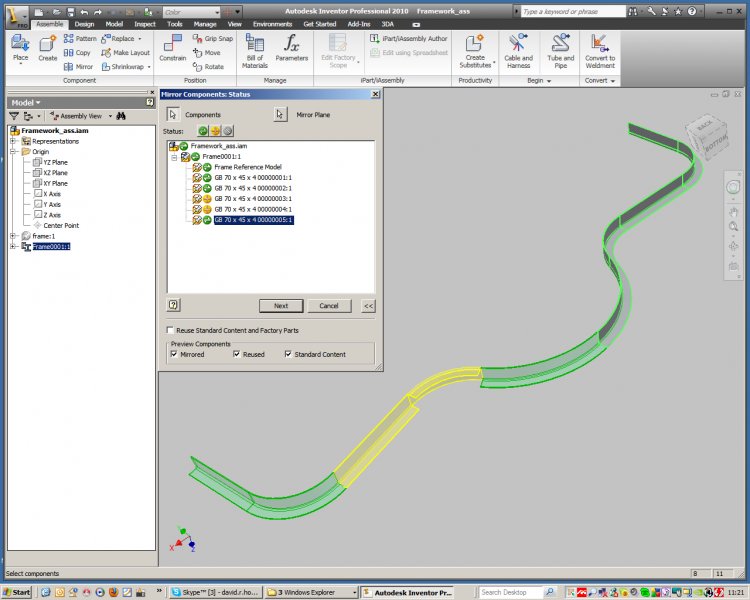Open the Get Started tab
Viewport: 750px width, 600px height.
tap(320, 24)
